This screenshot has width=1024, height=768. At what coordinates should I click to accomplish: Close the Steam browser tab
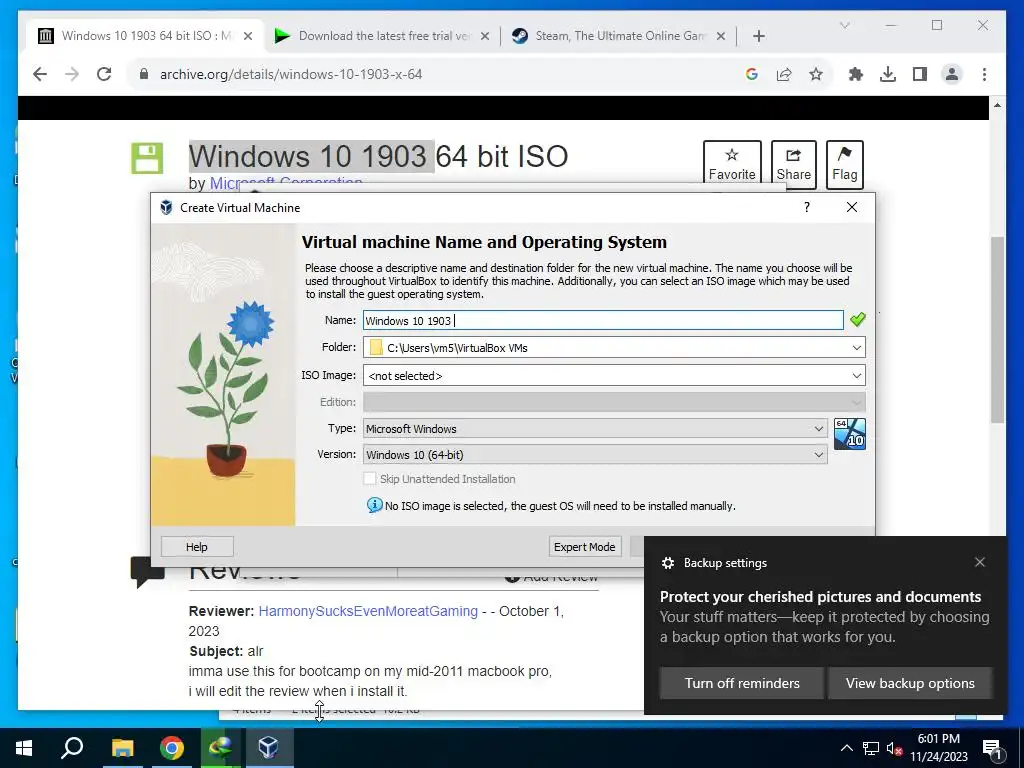(720, 36)
